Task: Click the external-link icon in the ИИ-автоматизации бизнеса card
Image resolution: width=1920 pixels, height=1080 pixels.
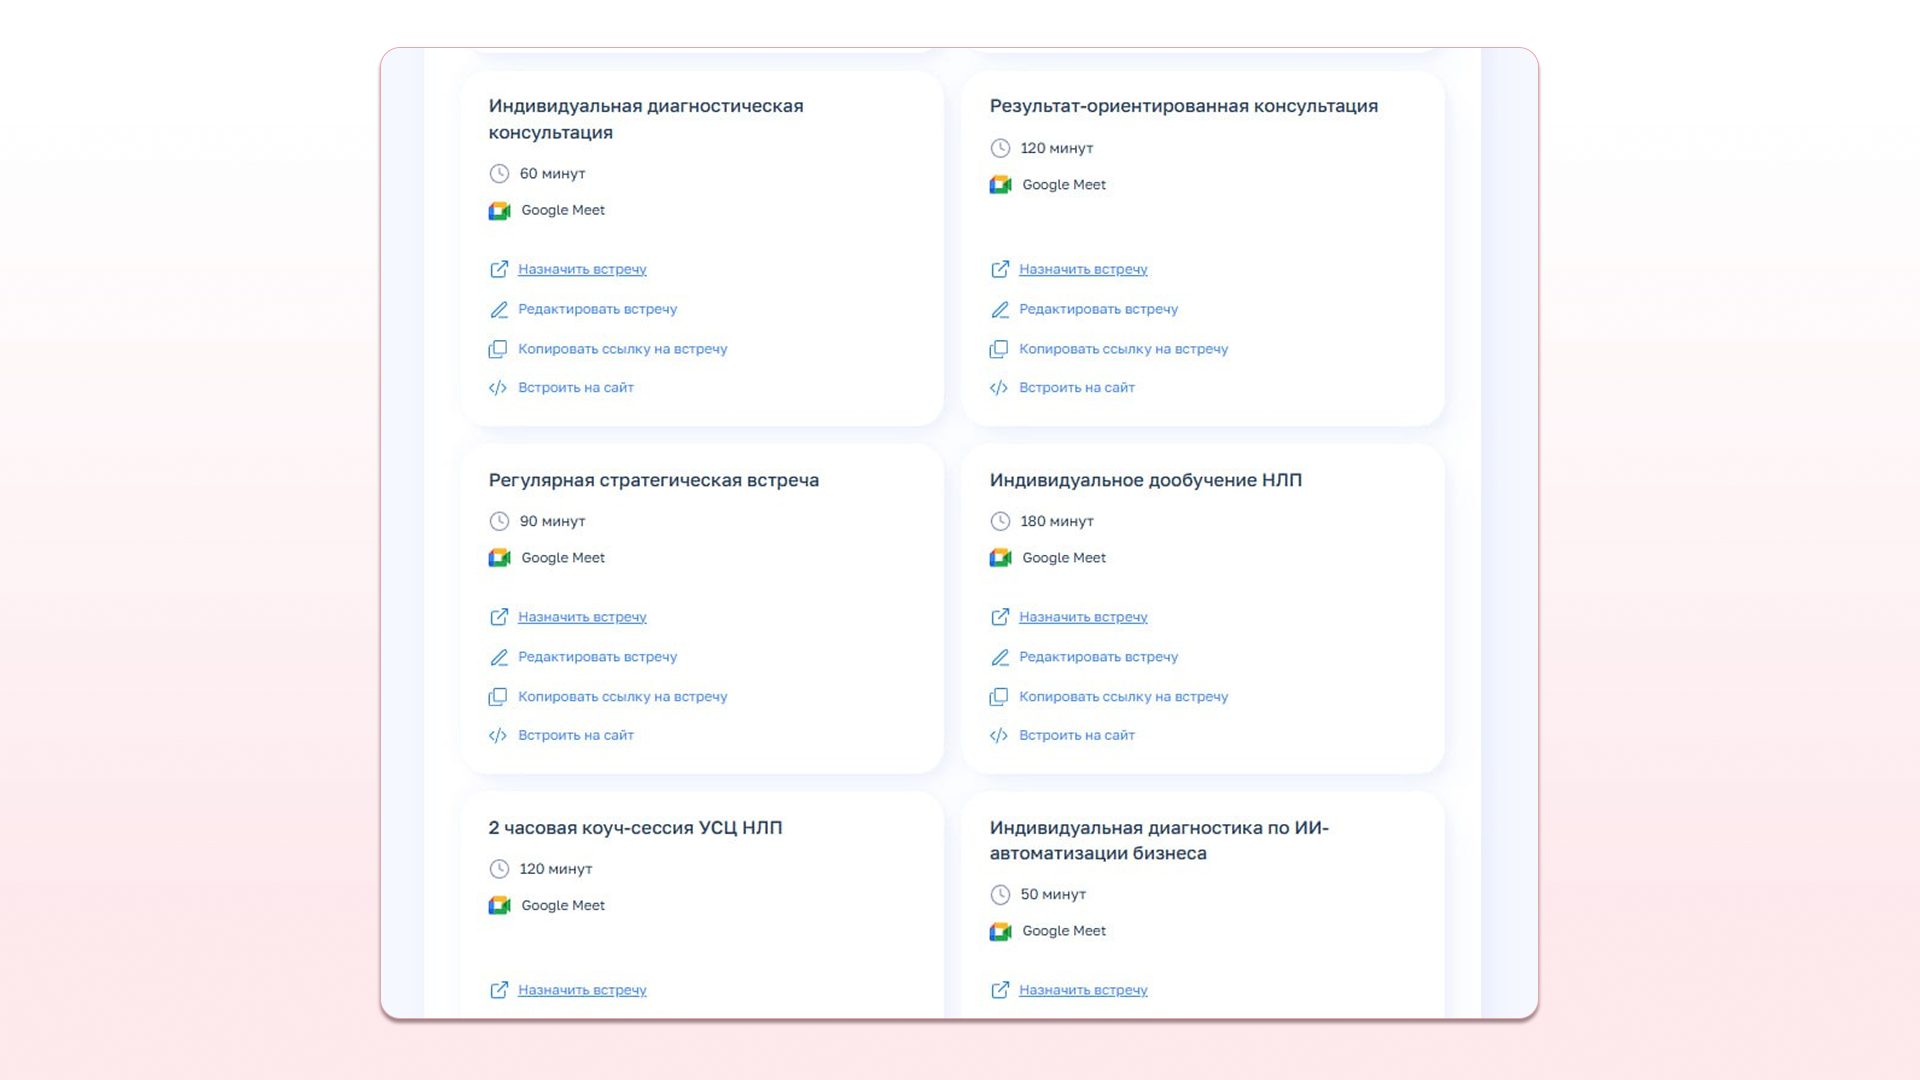Action: tap(999, 990)
